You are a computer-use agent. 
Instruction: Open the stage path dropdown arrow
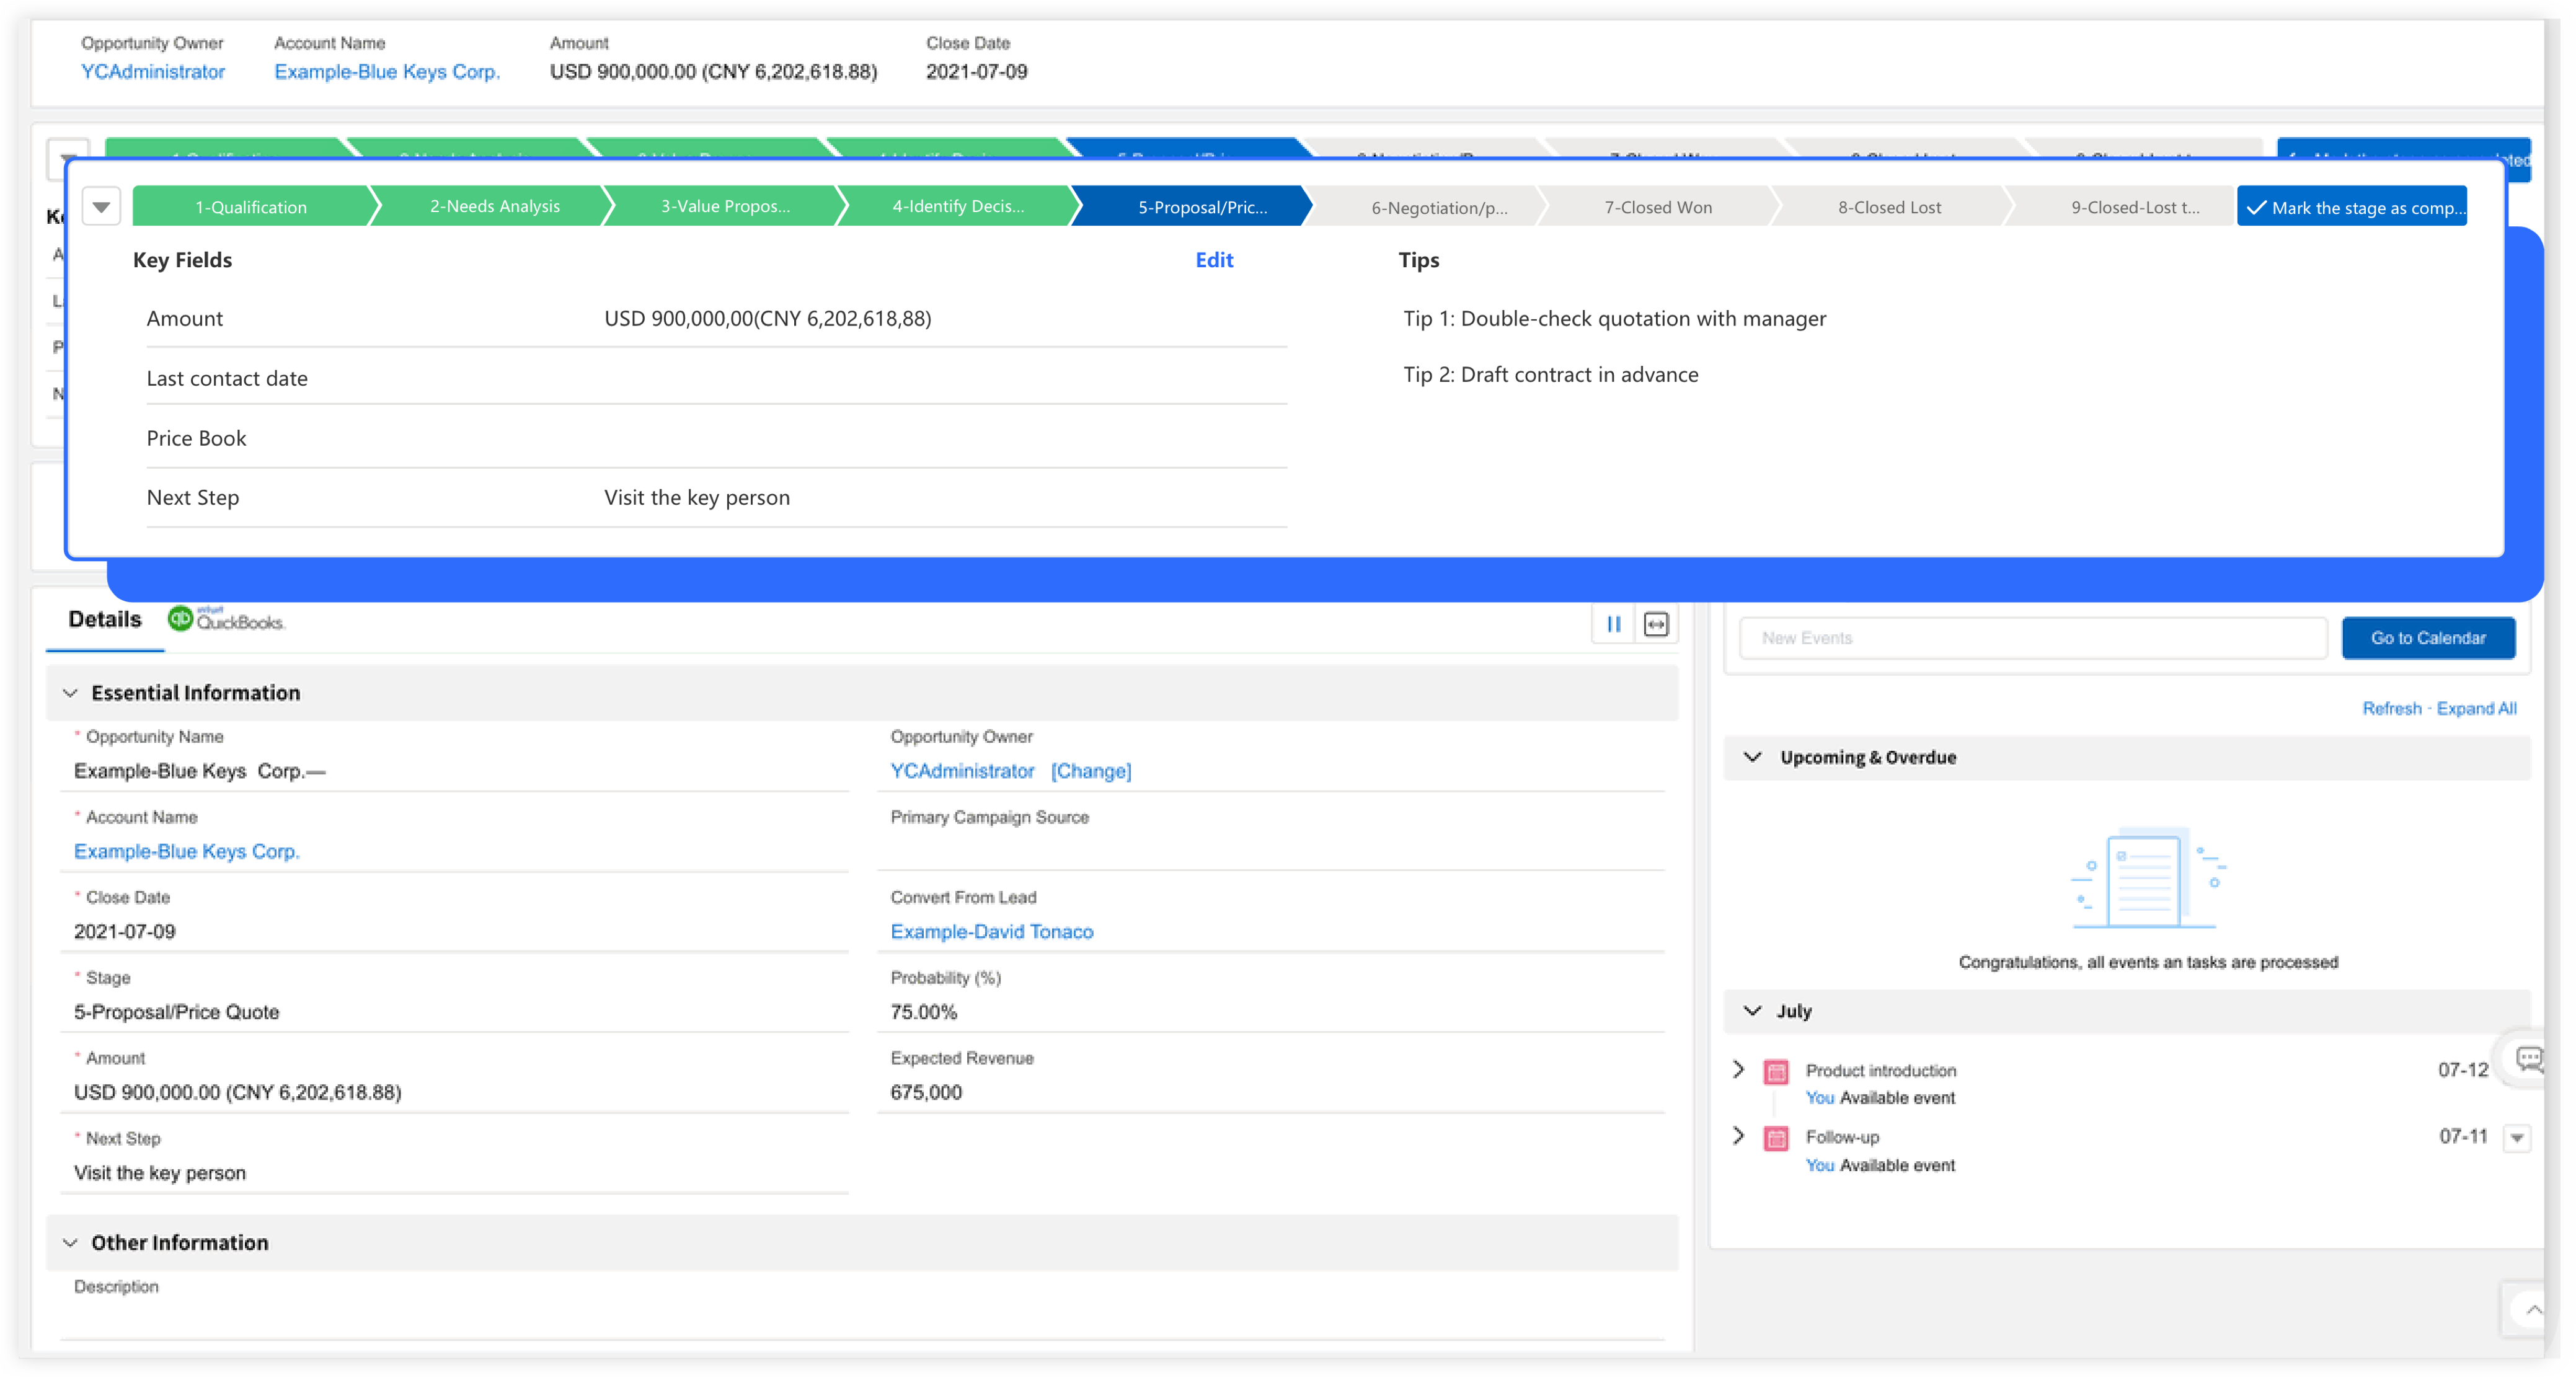[x=101, y=207]
